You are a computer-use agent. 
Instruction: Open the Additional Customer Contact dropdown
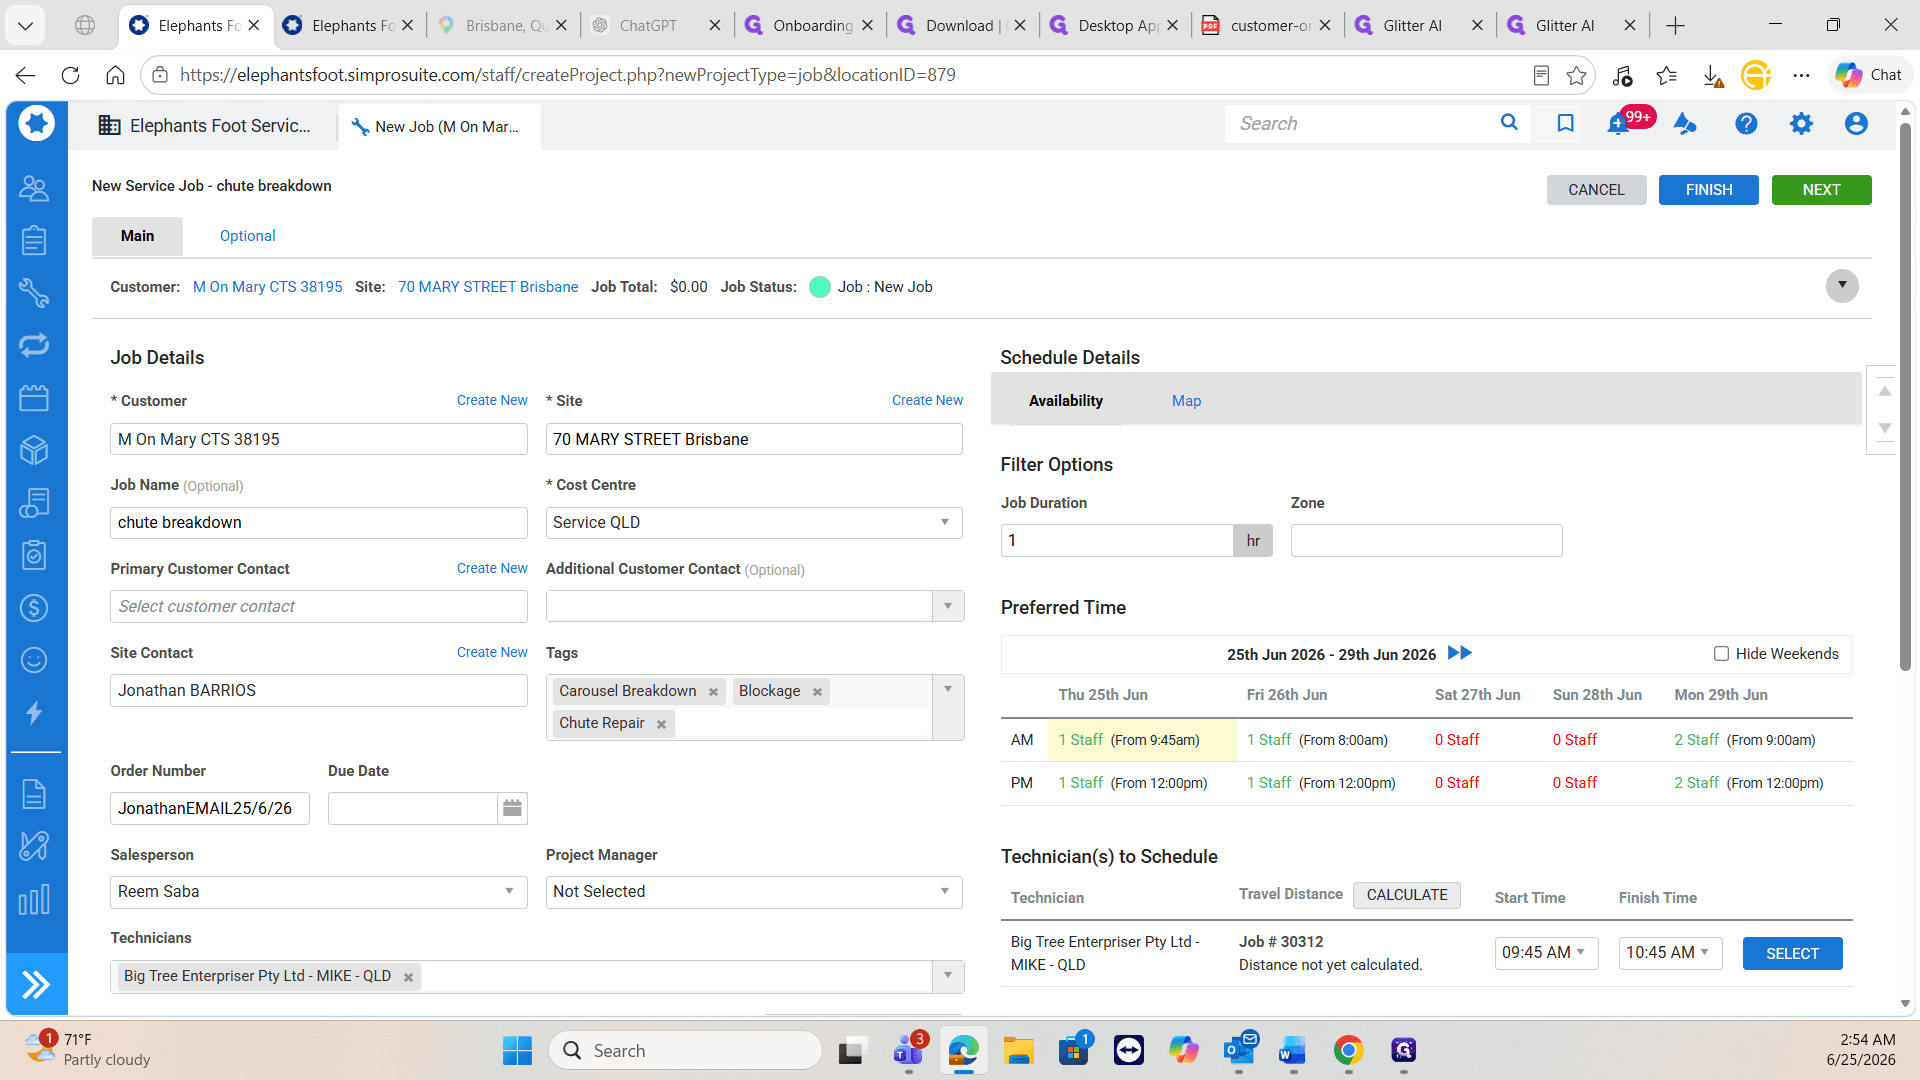pos(948,606)
